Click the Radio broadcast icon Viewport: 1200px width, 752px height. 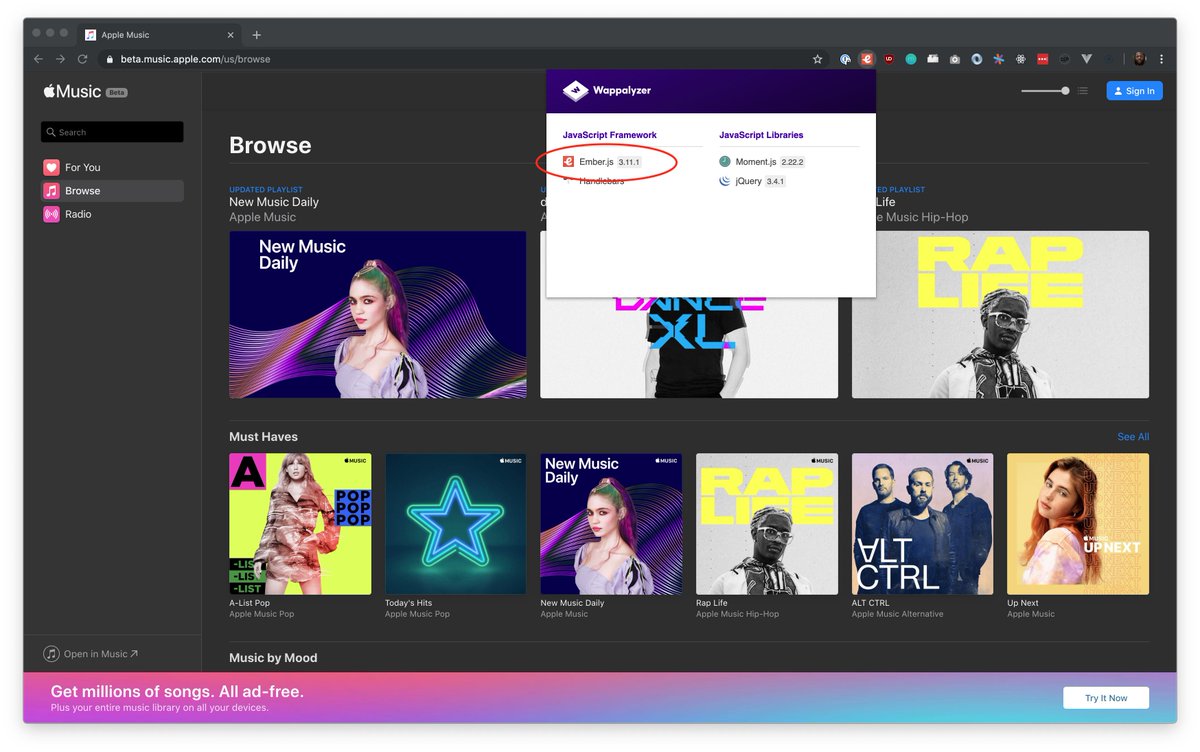click(x=51, y=214)
